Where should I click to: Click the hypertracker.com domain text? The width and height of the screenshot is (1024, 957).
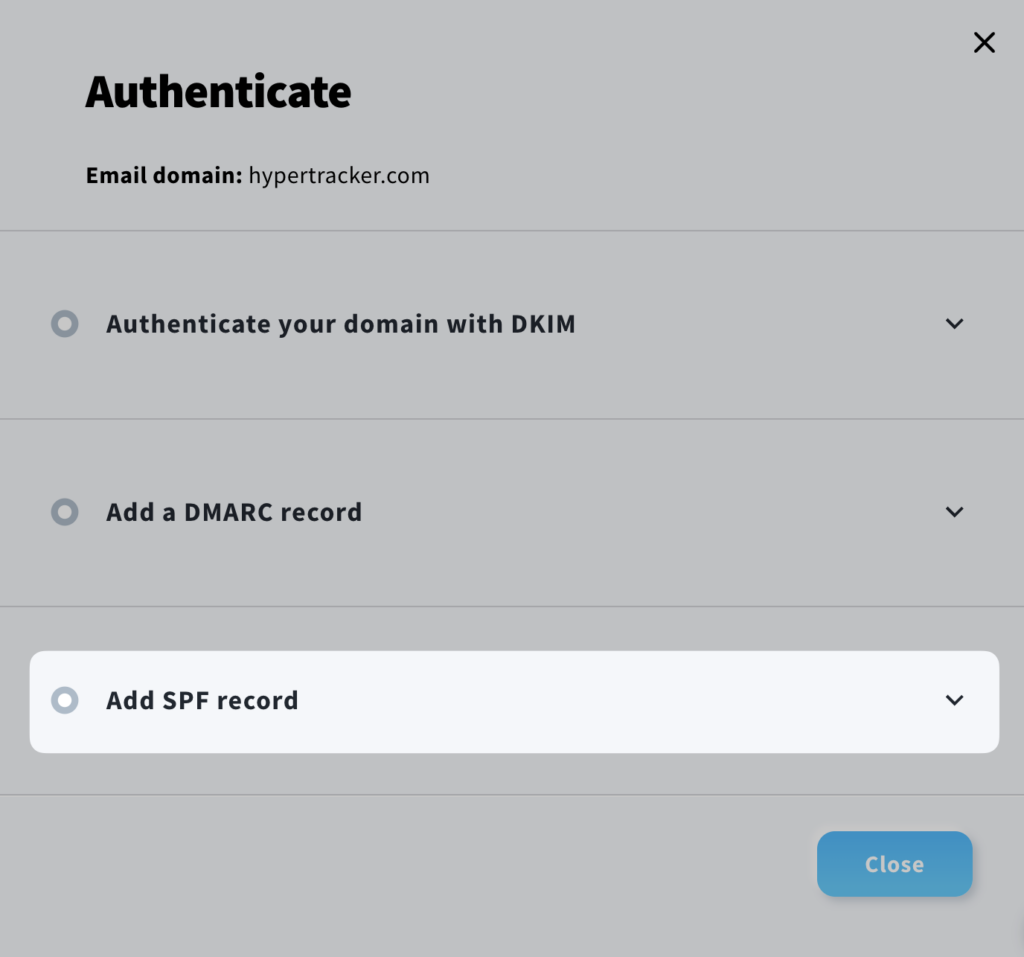click(x=339, y=175)
